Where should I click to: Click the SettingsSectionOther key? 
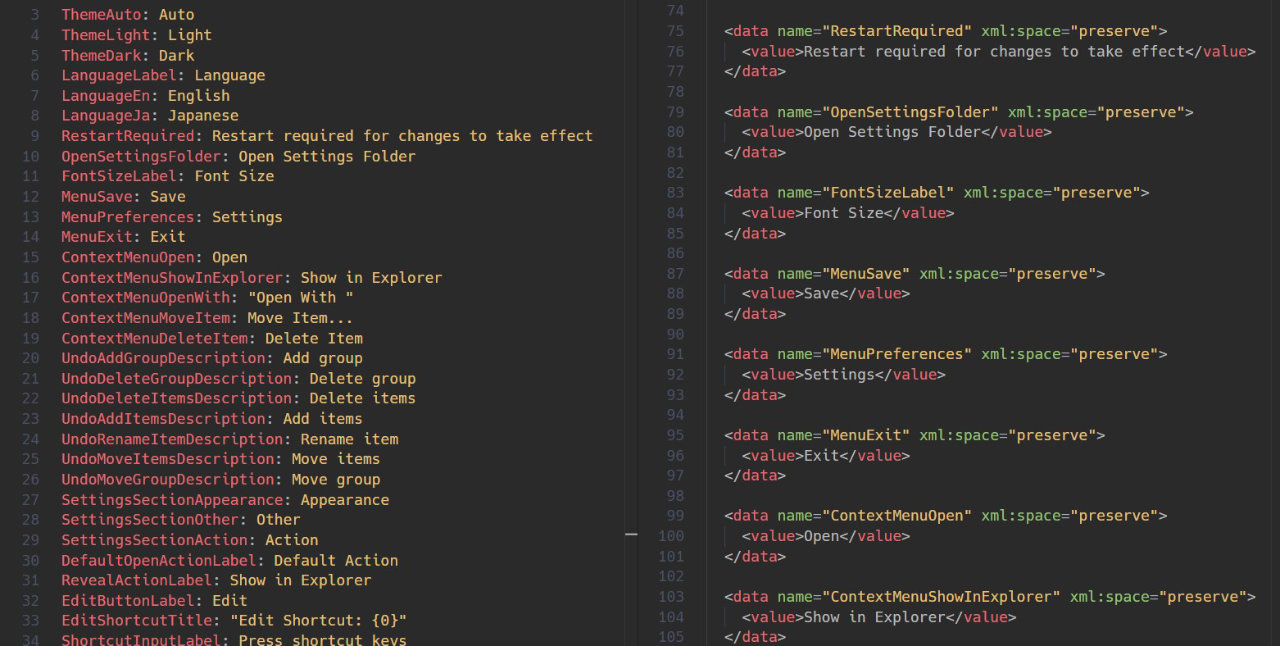(150, 520)
